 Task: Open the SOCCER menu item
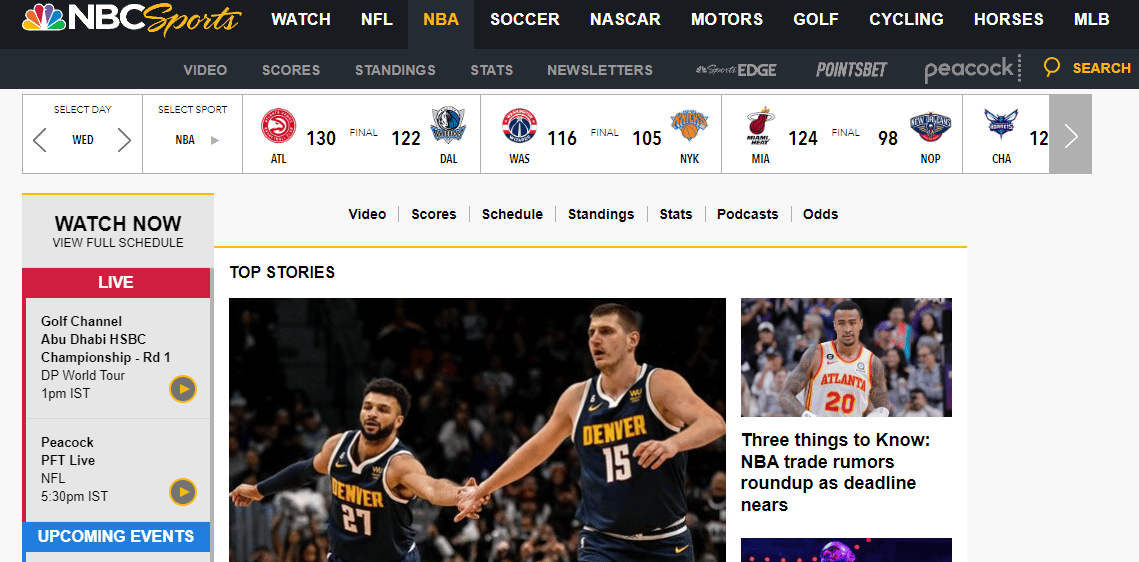(524, 20)
